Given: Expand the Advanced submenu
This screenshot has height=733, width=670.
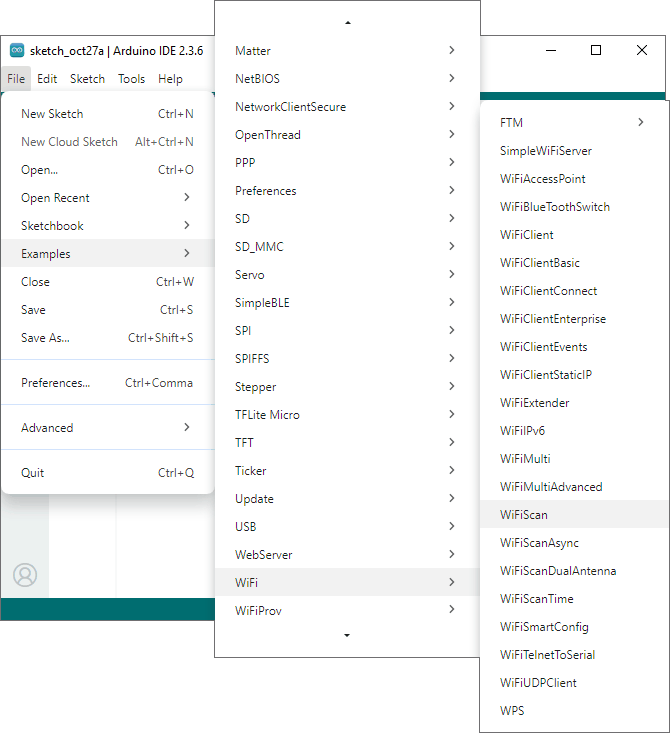Looking at the screenshot, I should click(107, 428).
